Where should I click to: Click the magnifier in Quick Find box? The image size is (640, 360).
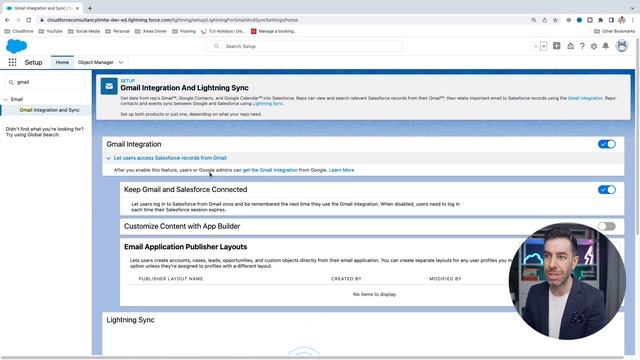pyautogui.click(x=11, y=82)
